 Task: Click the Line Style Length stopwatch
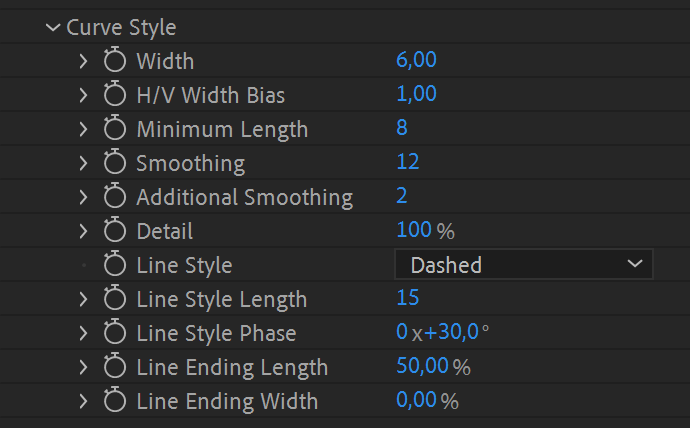click(x=115, y=299)
